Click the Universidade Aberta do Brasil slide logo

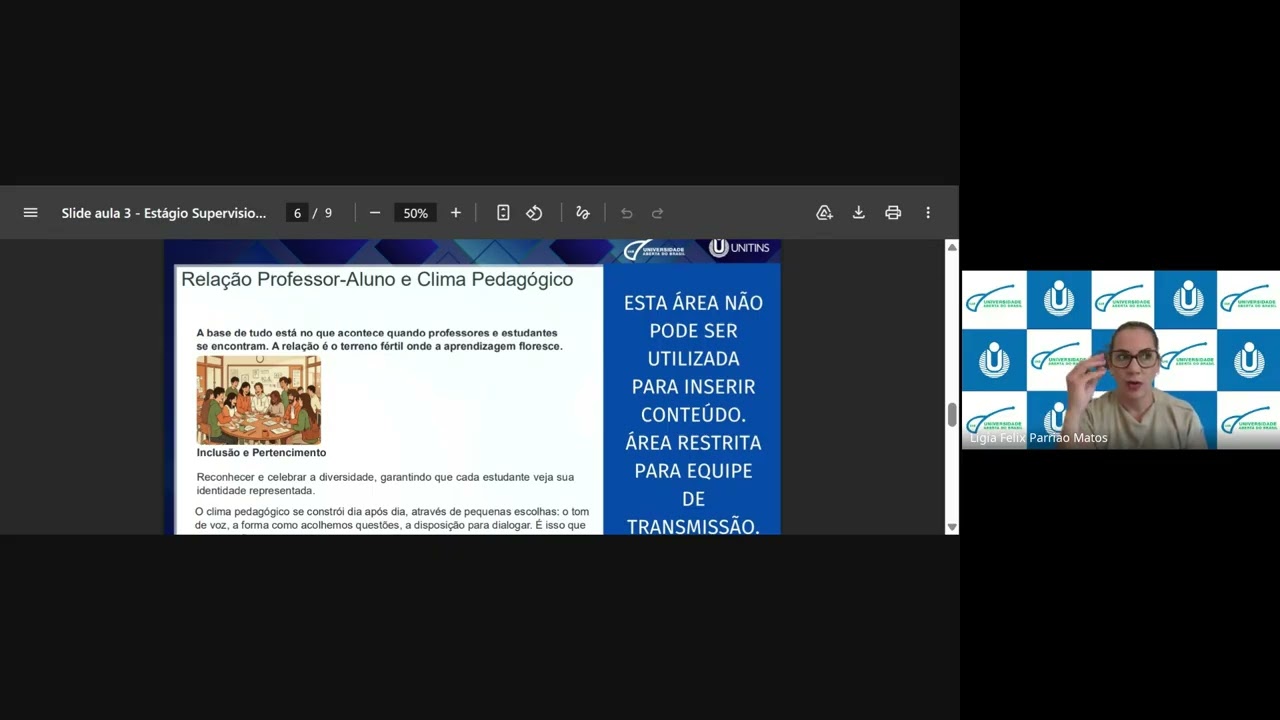click(654, 250)
